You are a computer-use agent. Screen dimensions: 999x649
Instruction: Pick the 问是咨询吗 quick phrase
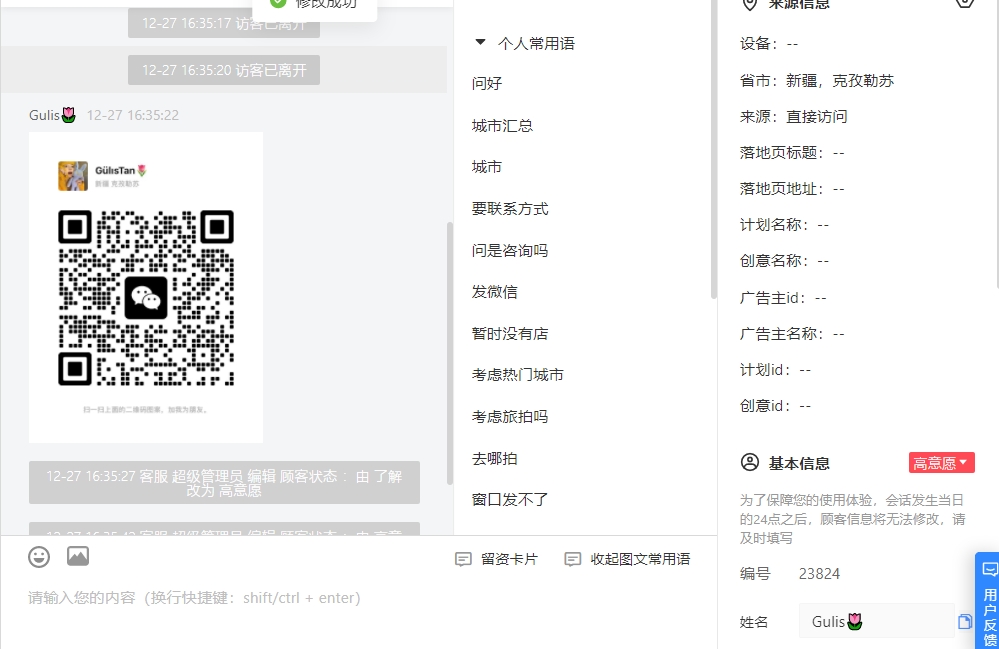tap(510, 250)
